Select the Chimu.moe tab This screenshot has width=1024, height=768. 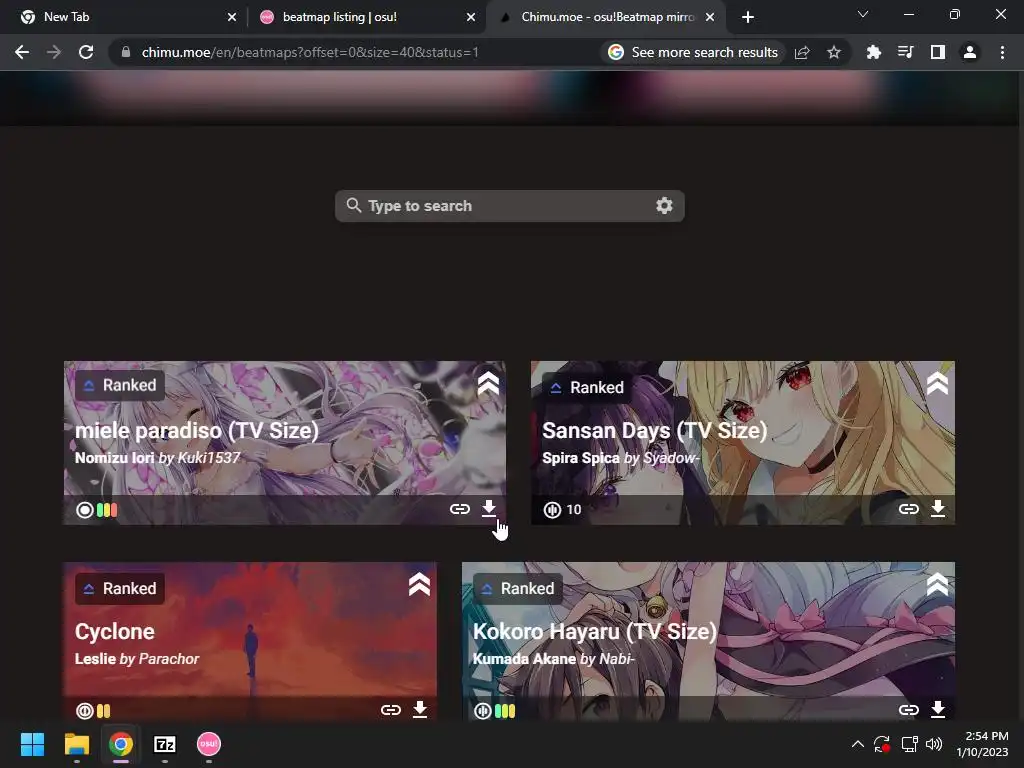(605, 17)
